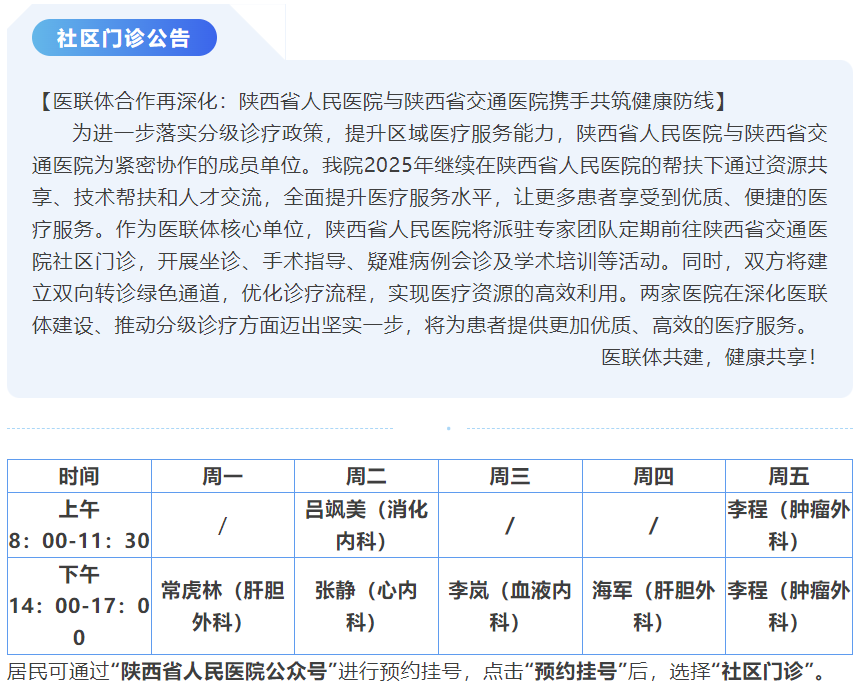
Task: Click the small dot in the dashed divider
Action: pos(448,428)
